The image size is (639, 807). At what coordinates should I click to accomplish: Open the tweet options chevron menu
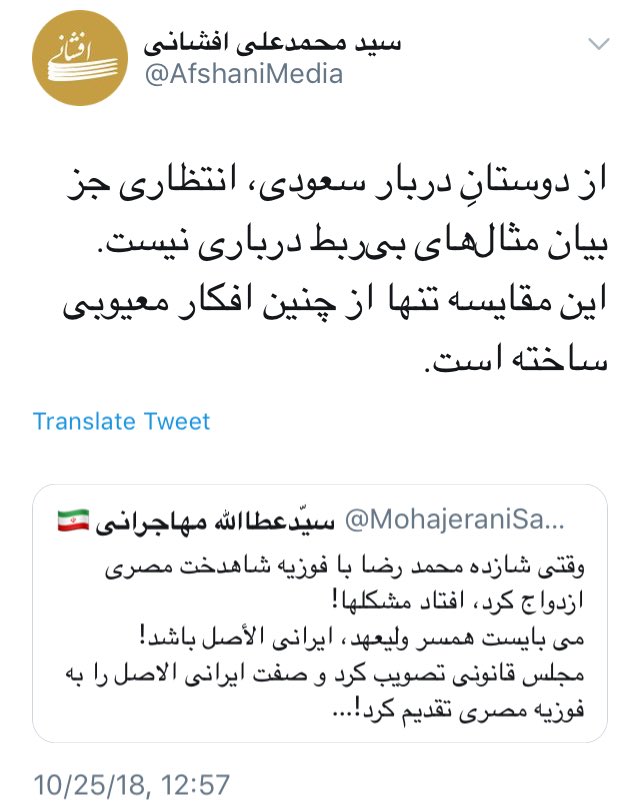(599, 43)
